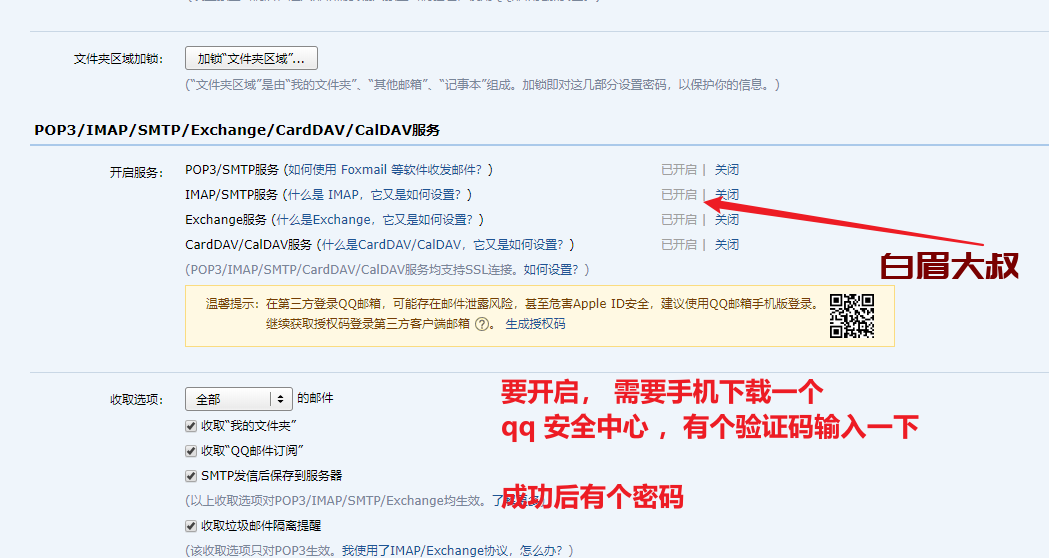Click the lock folder area button

pyautogui.click(x=251, y=58)
